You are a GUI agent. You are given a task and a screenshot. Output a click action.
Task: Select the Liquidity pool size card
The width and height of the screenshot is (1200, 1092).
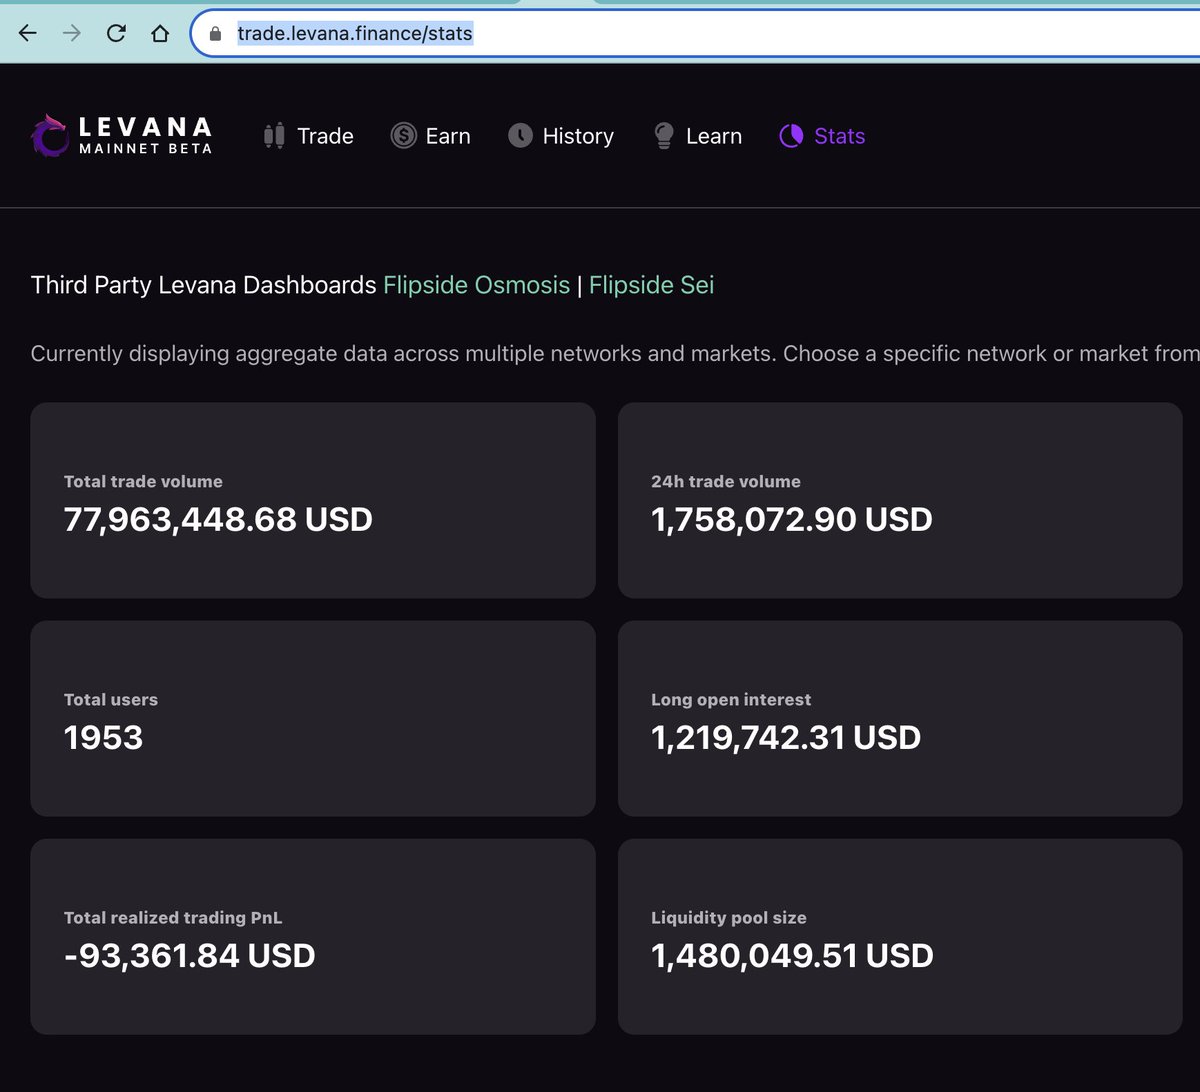click(x=899, y=935)
